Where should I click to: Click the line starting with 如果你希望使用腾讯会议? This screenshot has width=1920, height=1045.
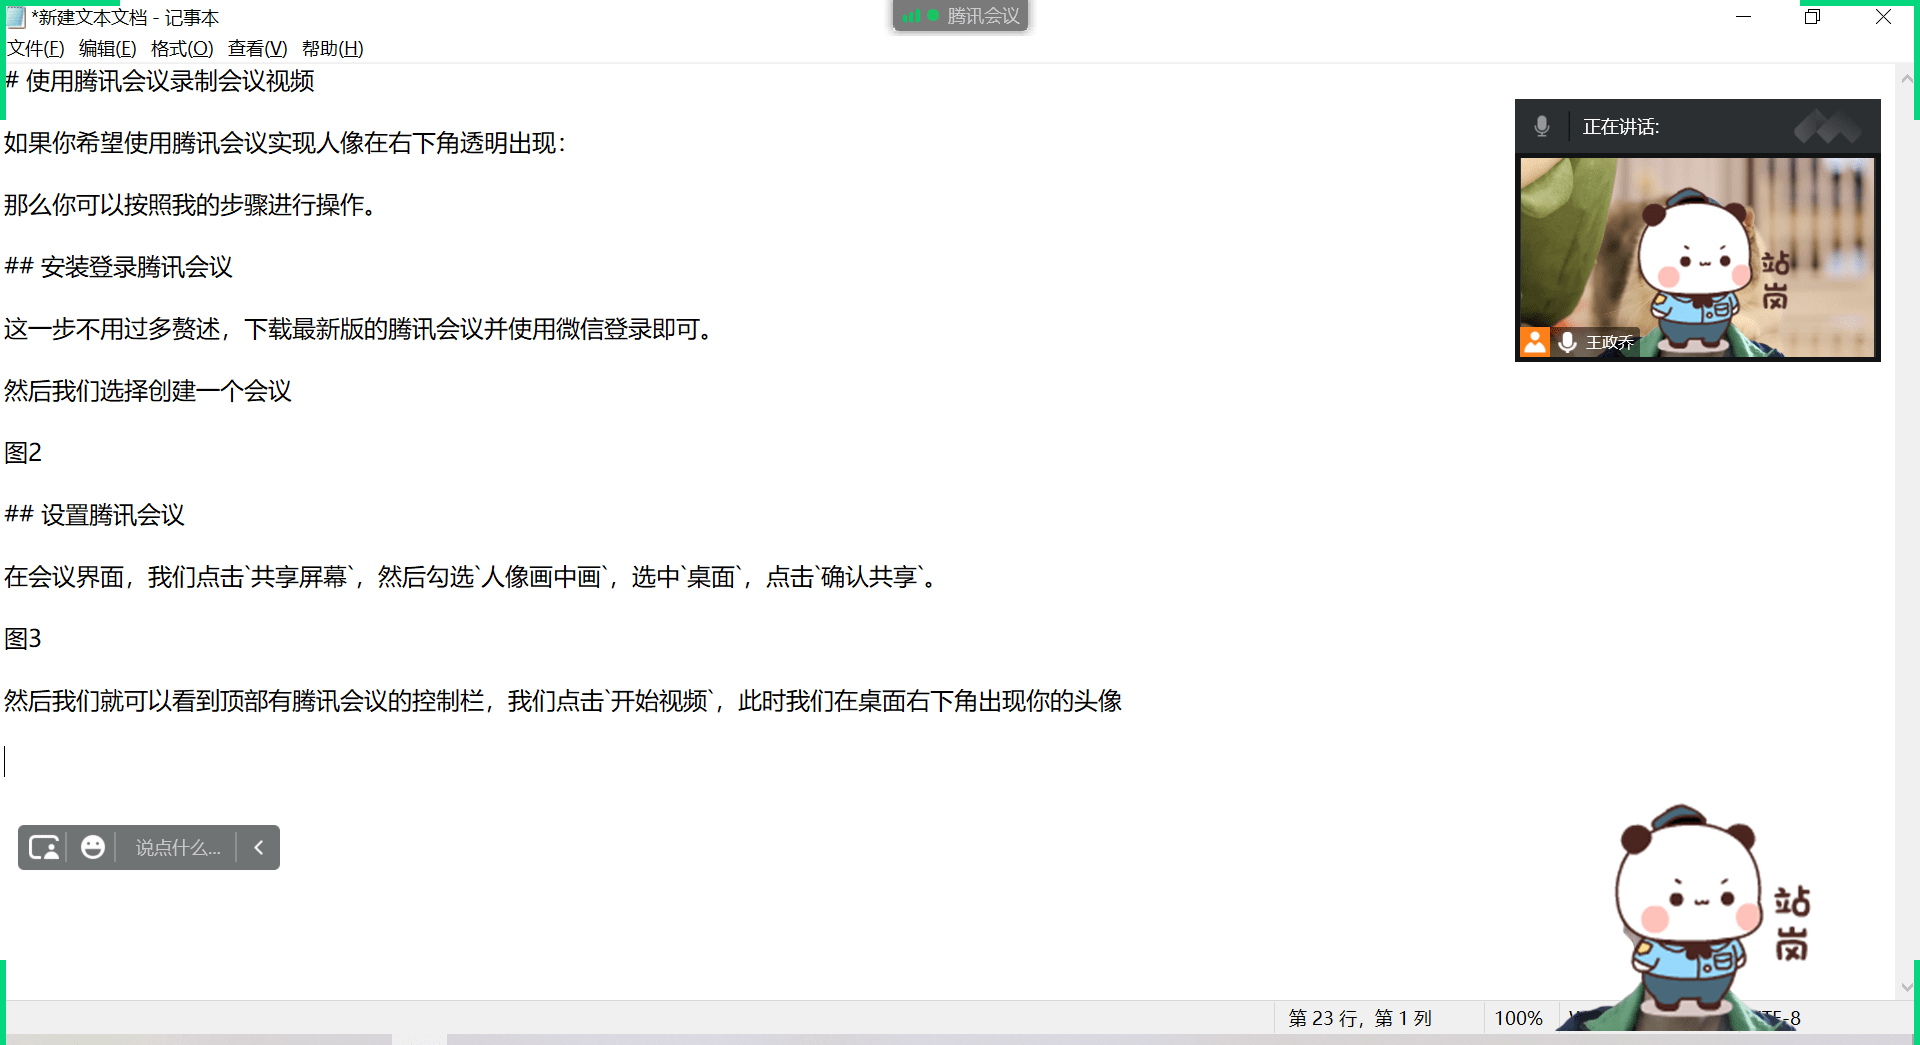(x=286, y=143)
